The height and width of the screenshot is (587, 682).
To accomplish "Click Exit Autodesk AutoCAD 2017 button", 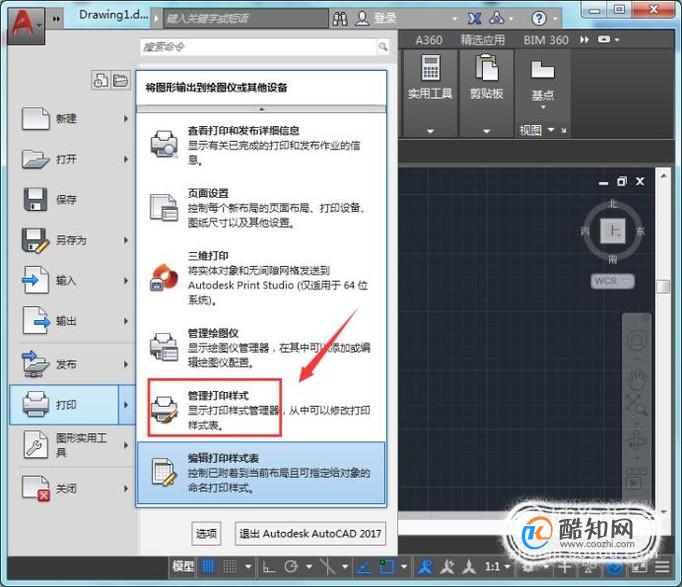I will pyautogui.click(x=310, y=534).
